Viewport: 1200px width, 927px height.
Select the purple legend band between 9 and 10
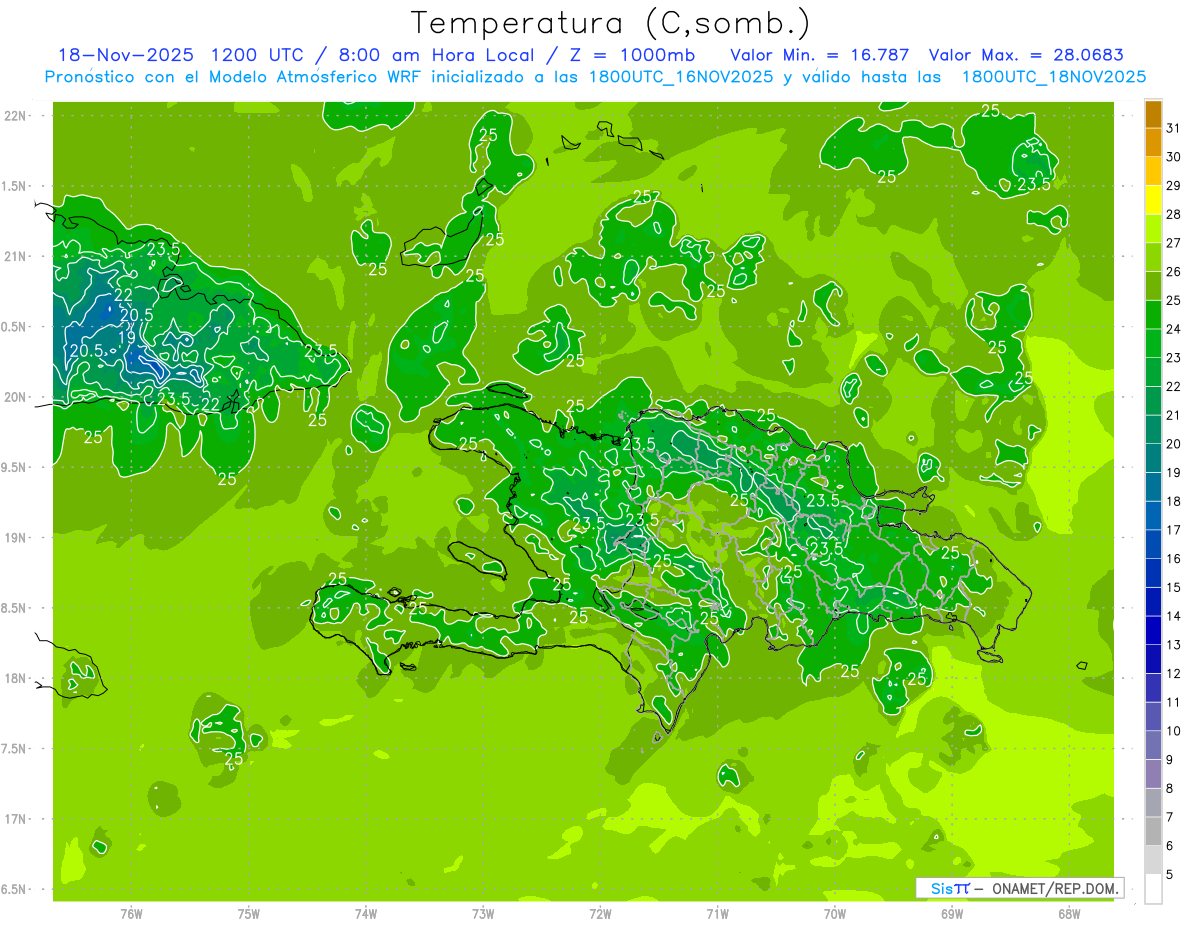[1153, 745]
